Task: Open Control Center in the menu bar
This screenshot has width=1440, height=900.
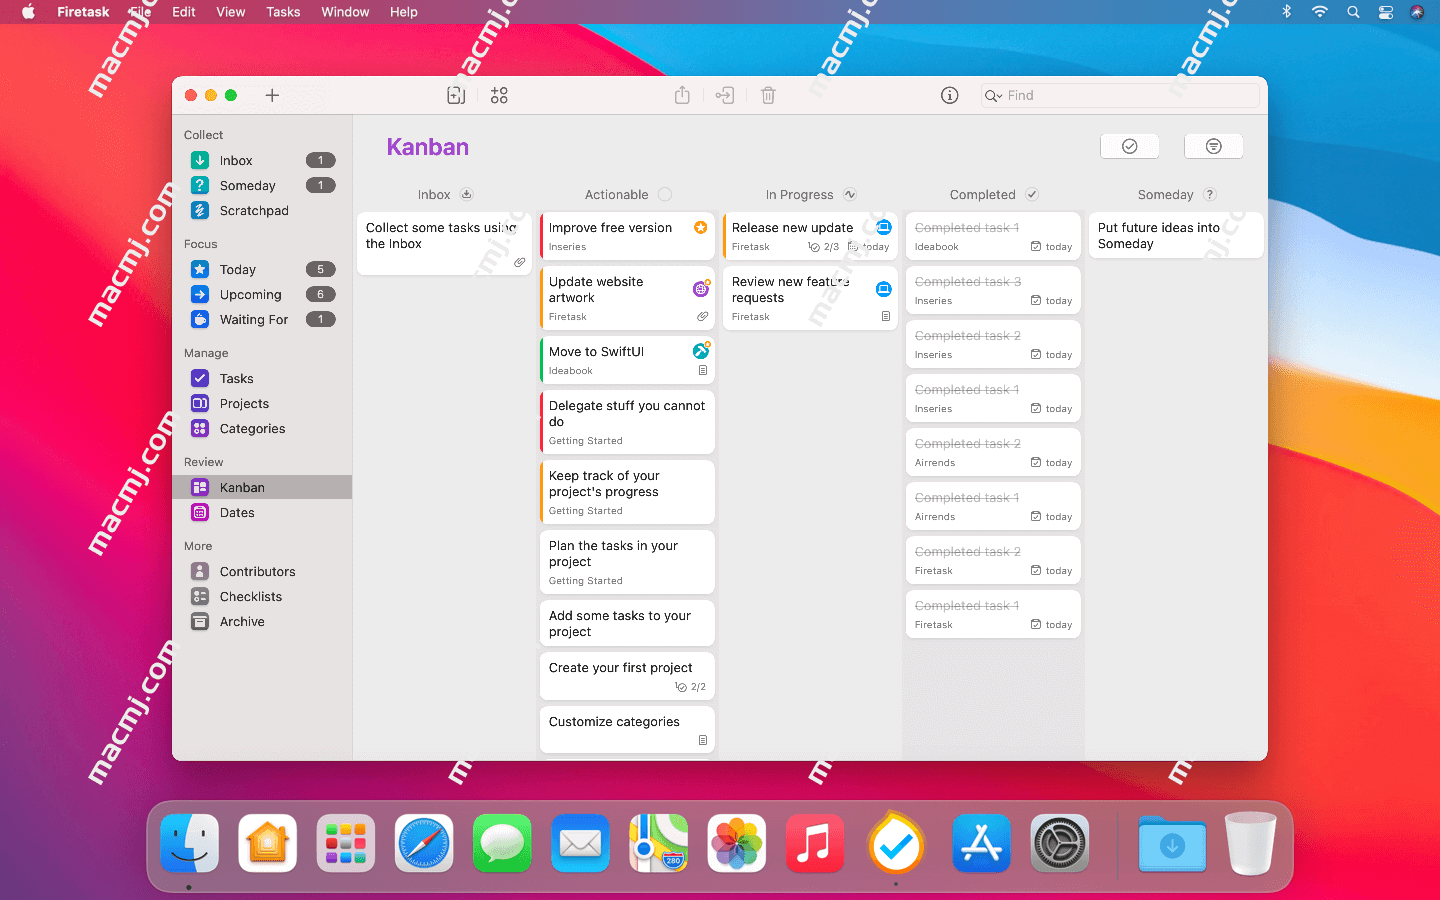Action: point(1386,12)
